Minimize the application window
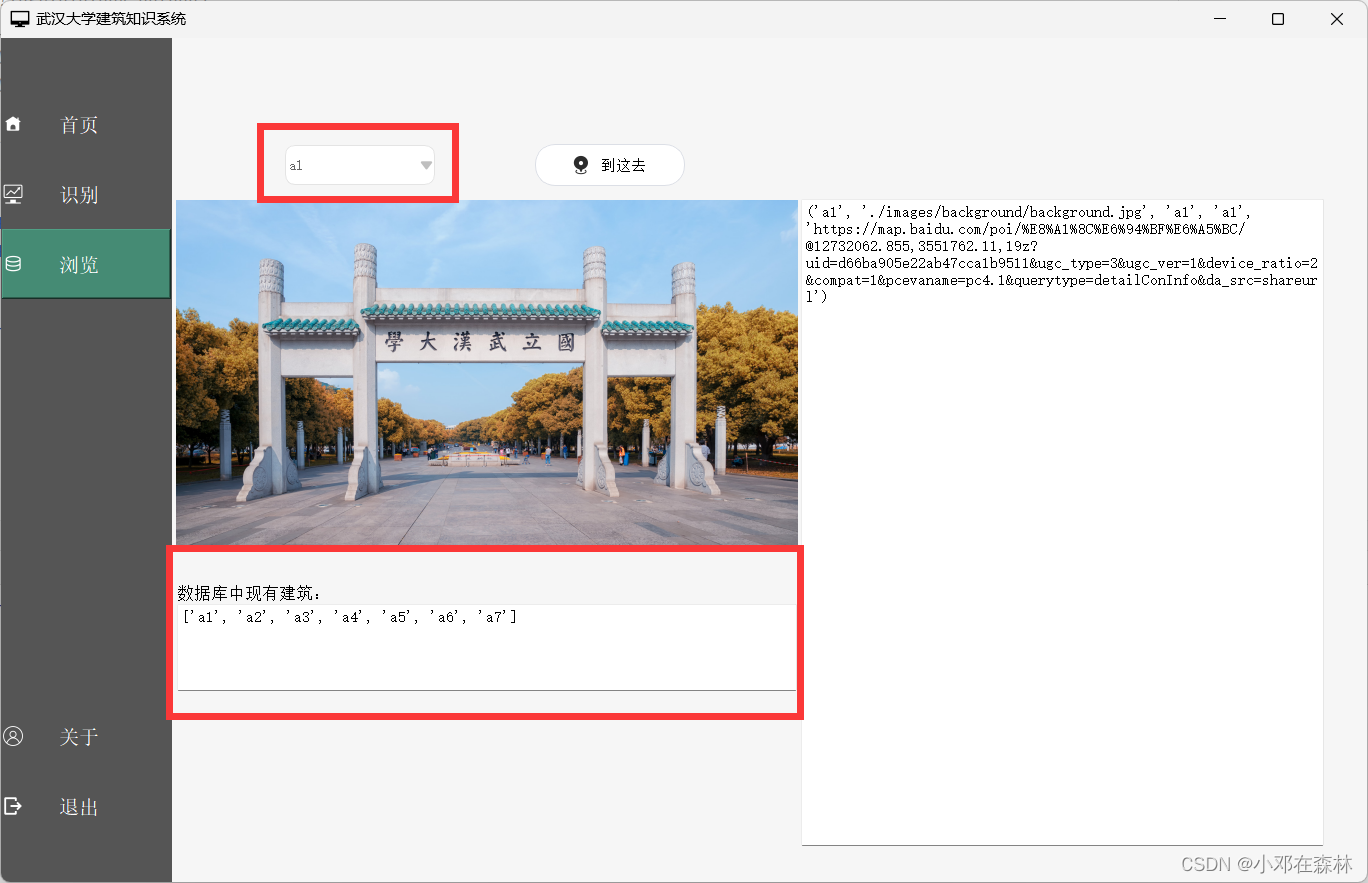Screen dimensions: 1368x883 pos(1220,19)
